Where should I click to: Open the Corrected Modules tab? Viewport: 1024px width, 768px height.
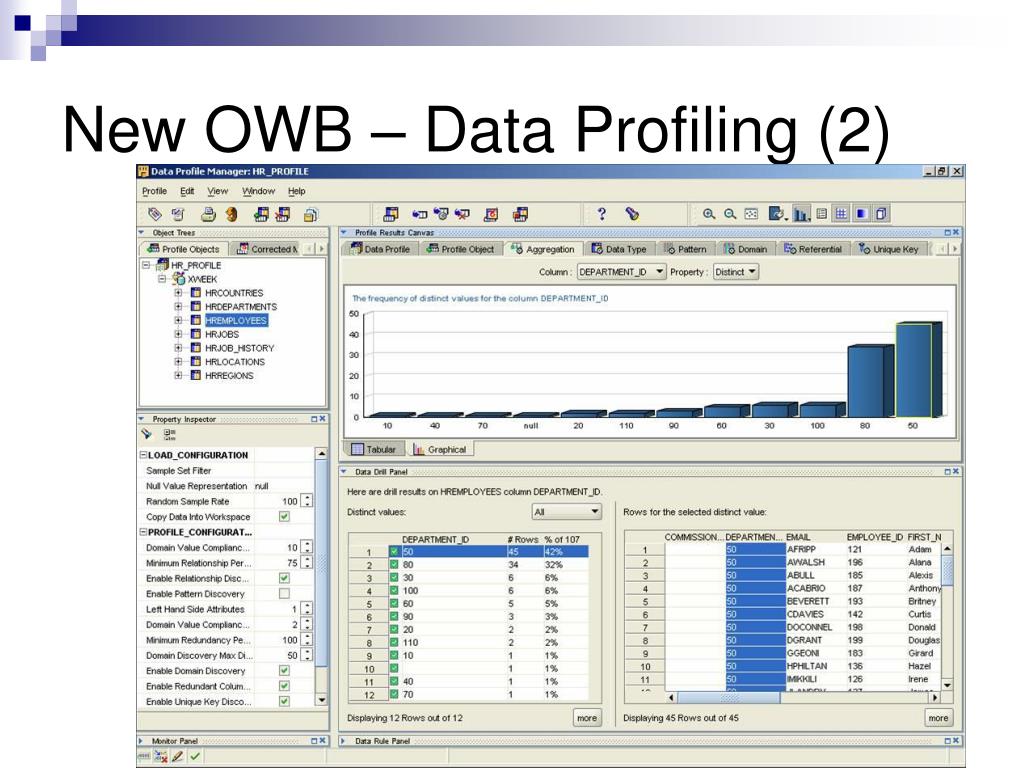(267, 249)
